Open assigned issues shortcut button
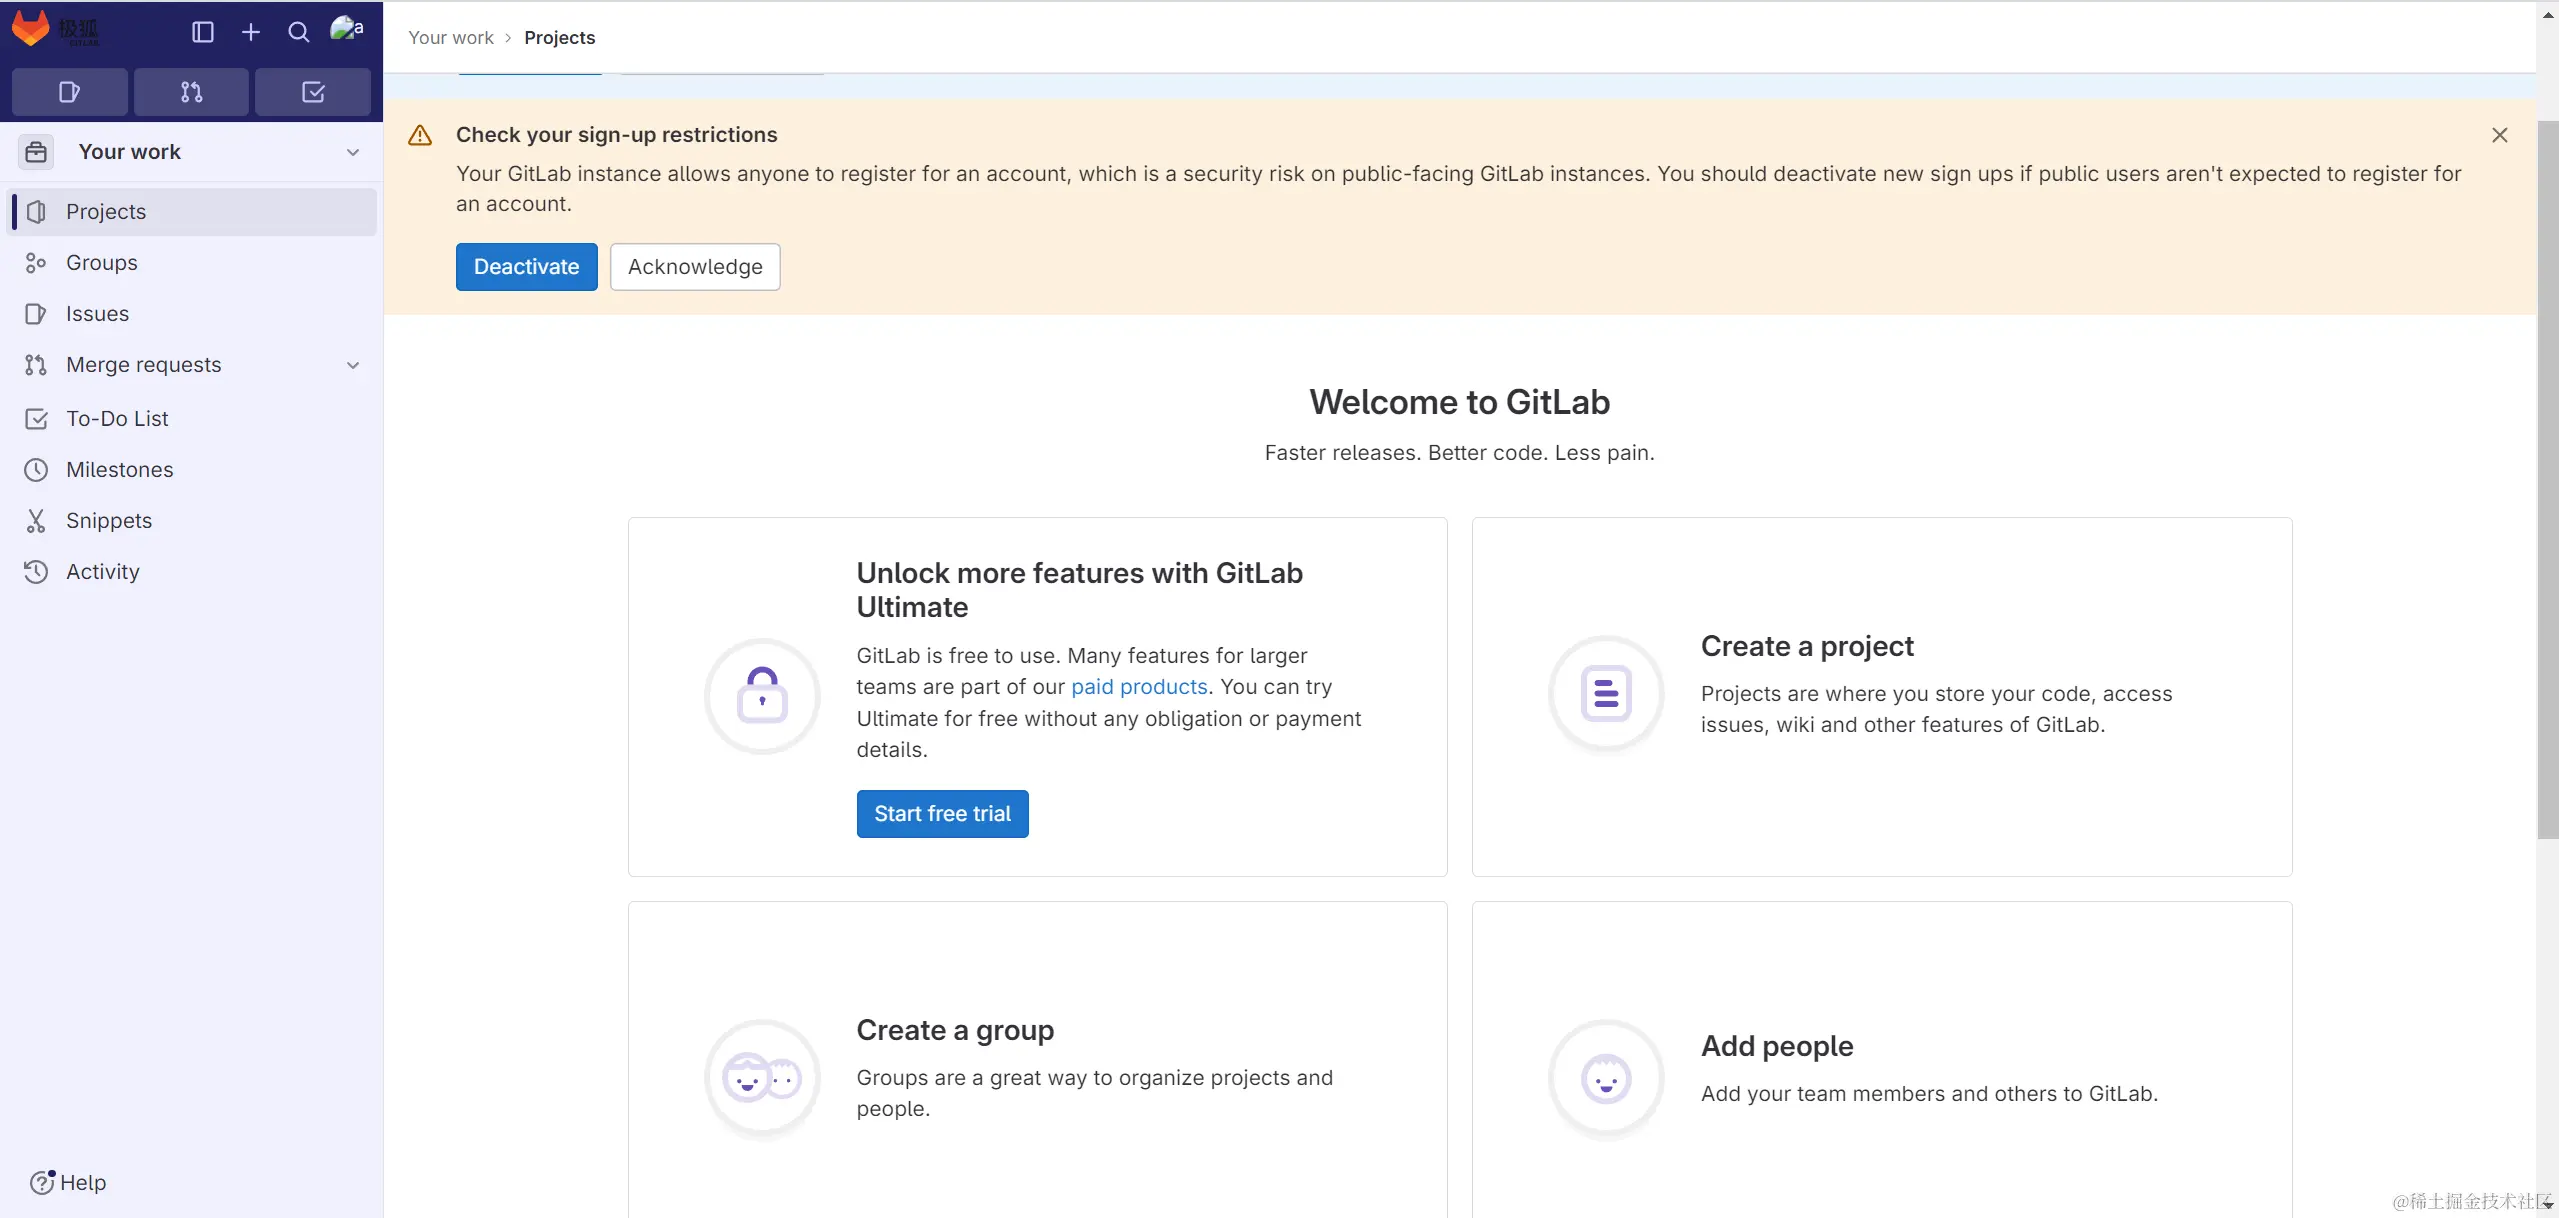This screenshot has height=1218, width=2559. coord(69,92)
